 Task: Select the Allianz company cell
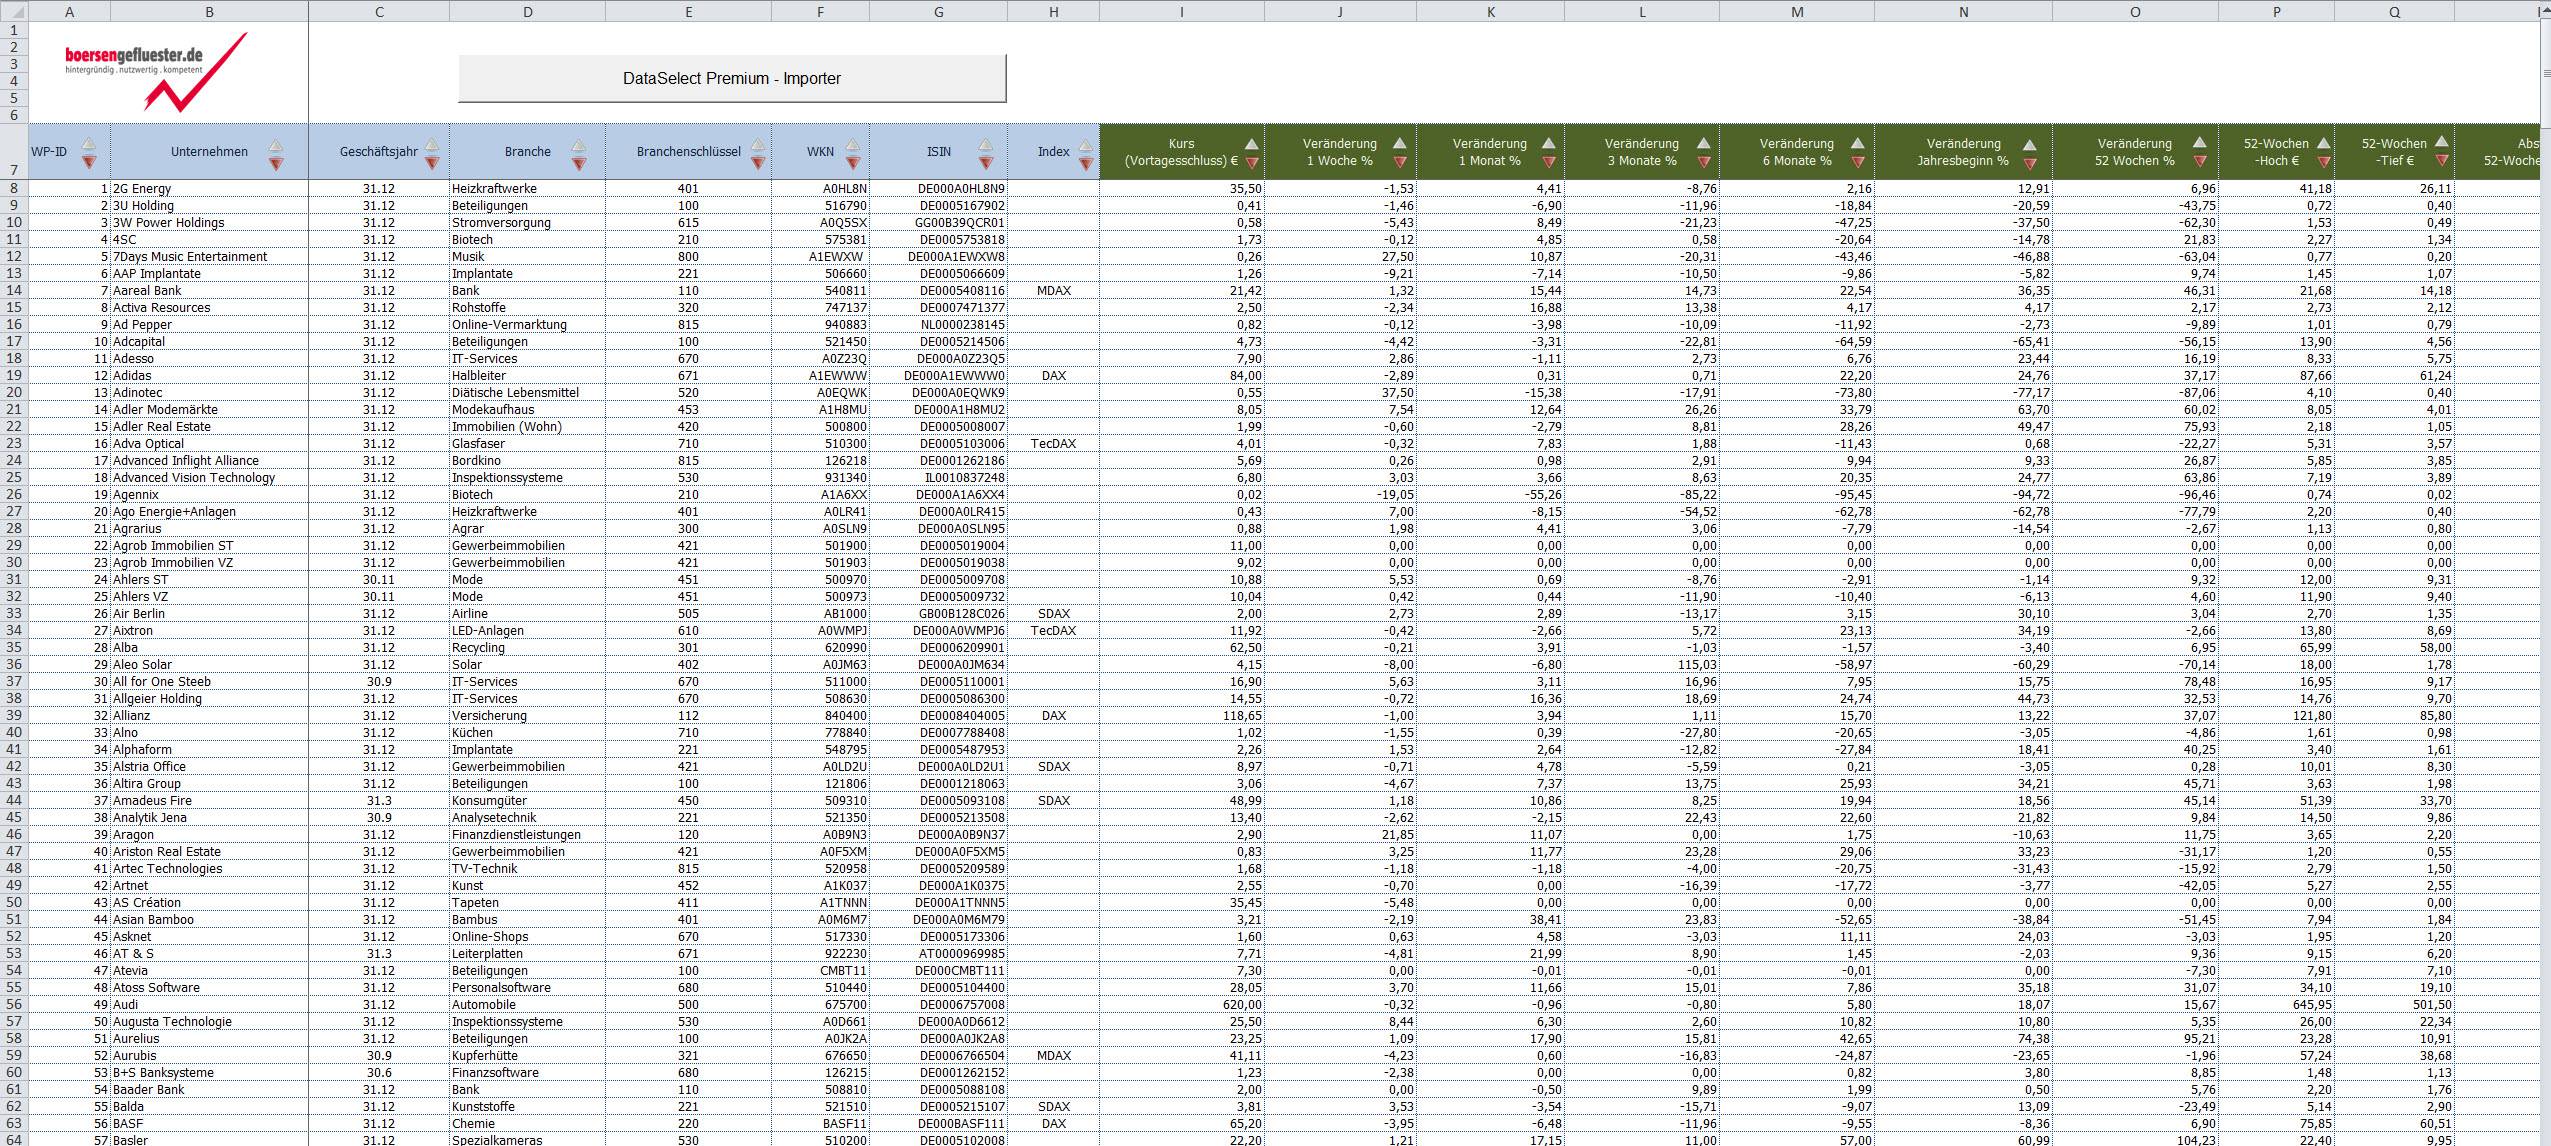point(209,715)
